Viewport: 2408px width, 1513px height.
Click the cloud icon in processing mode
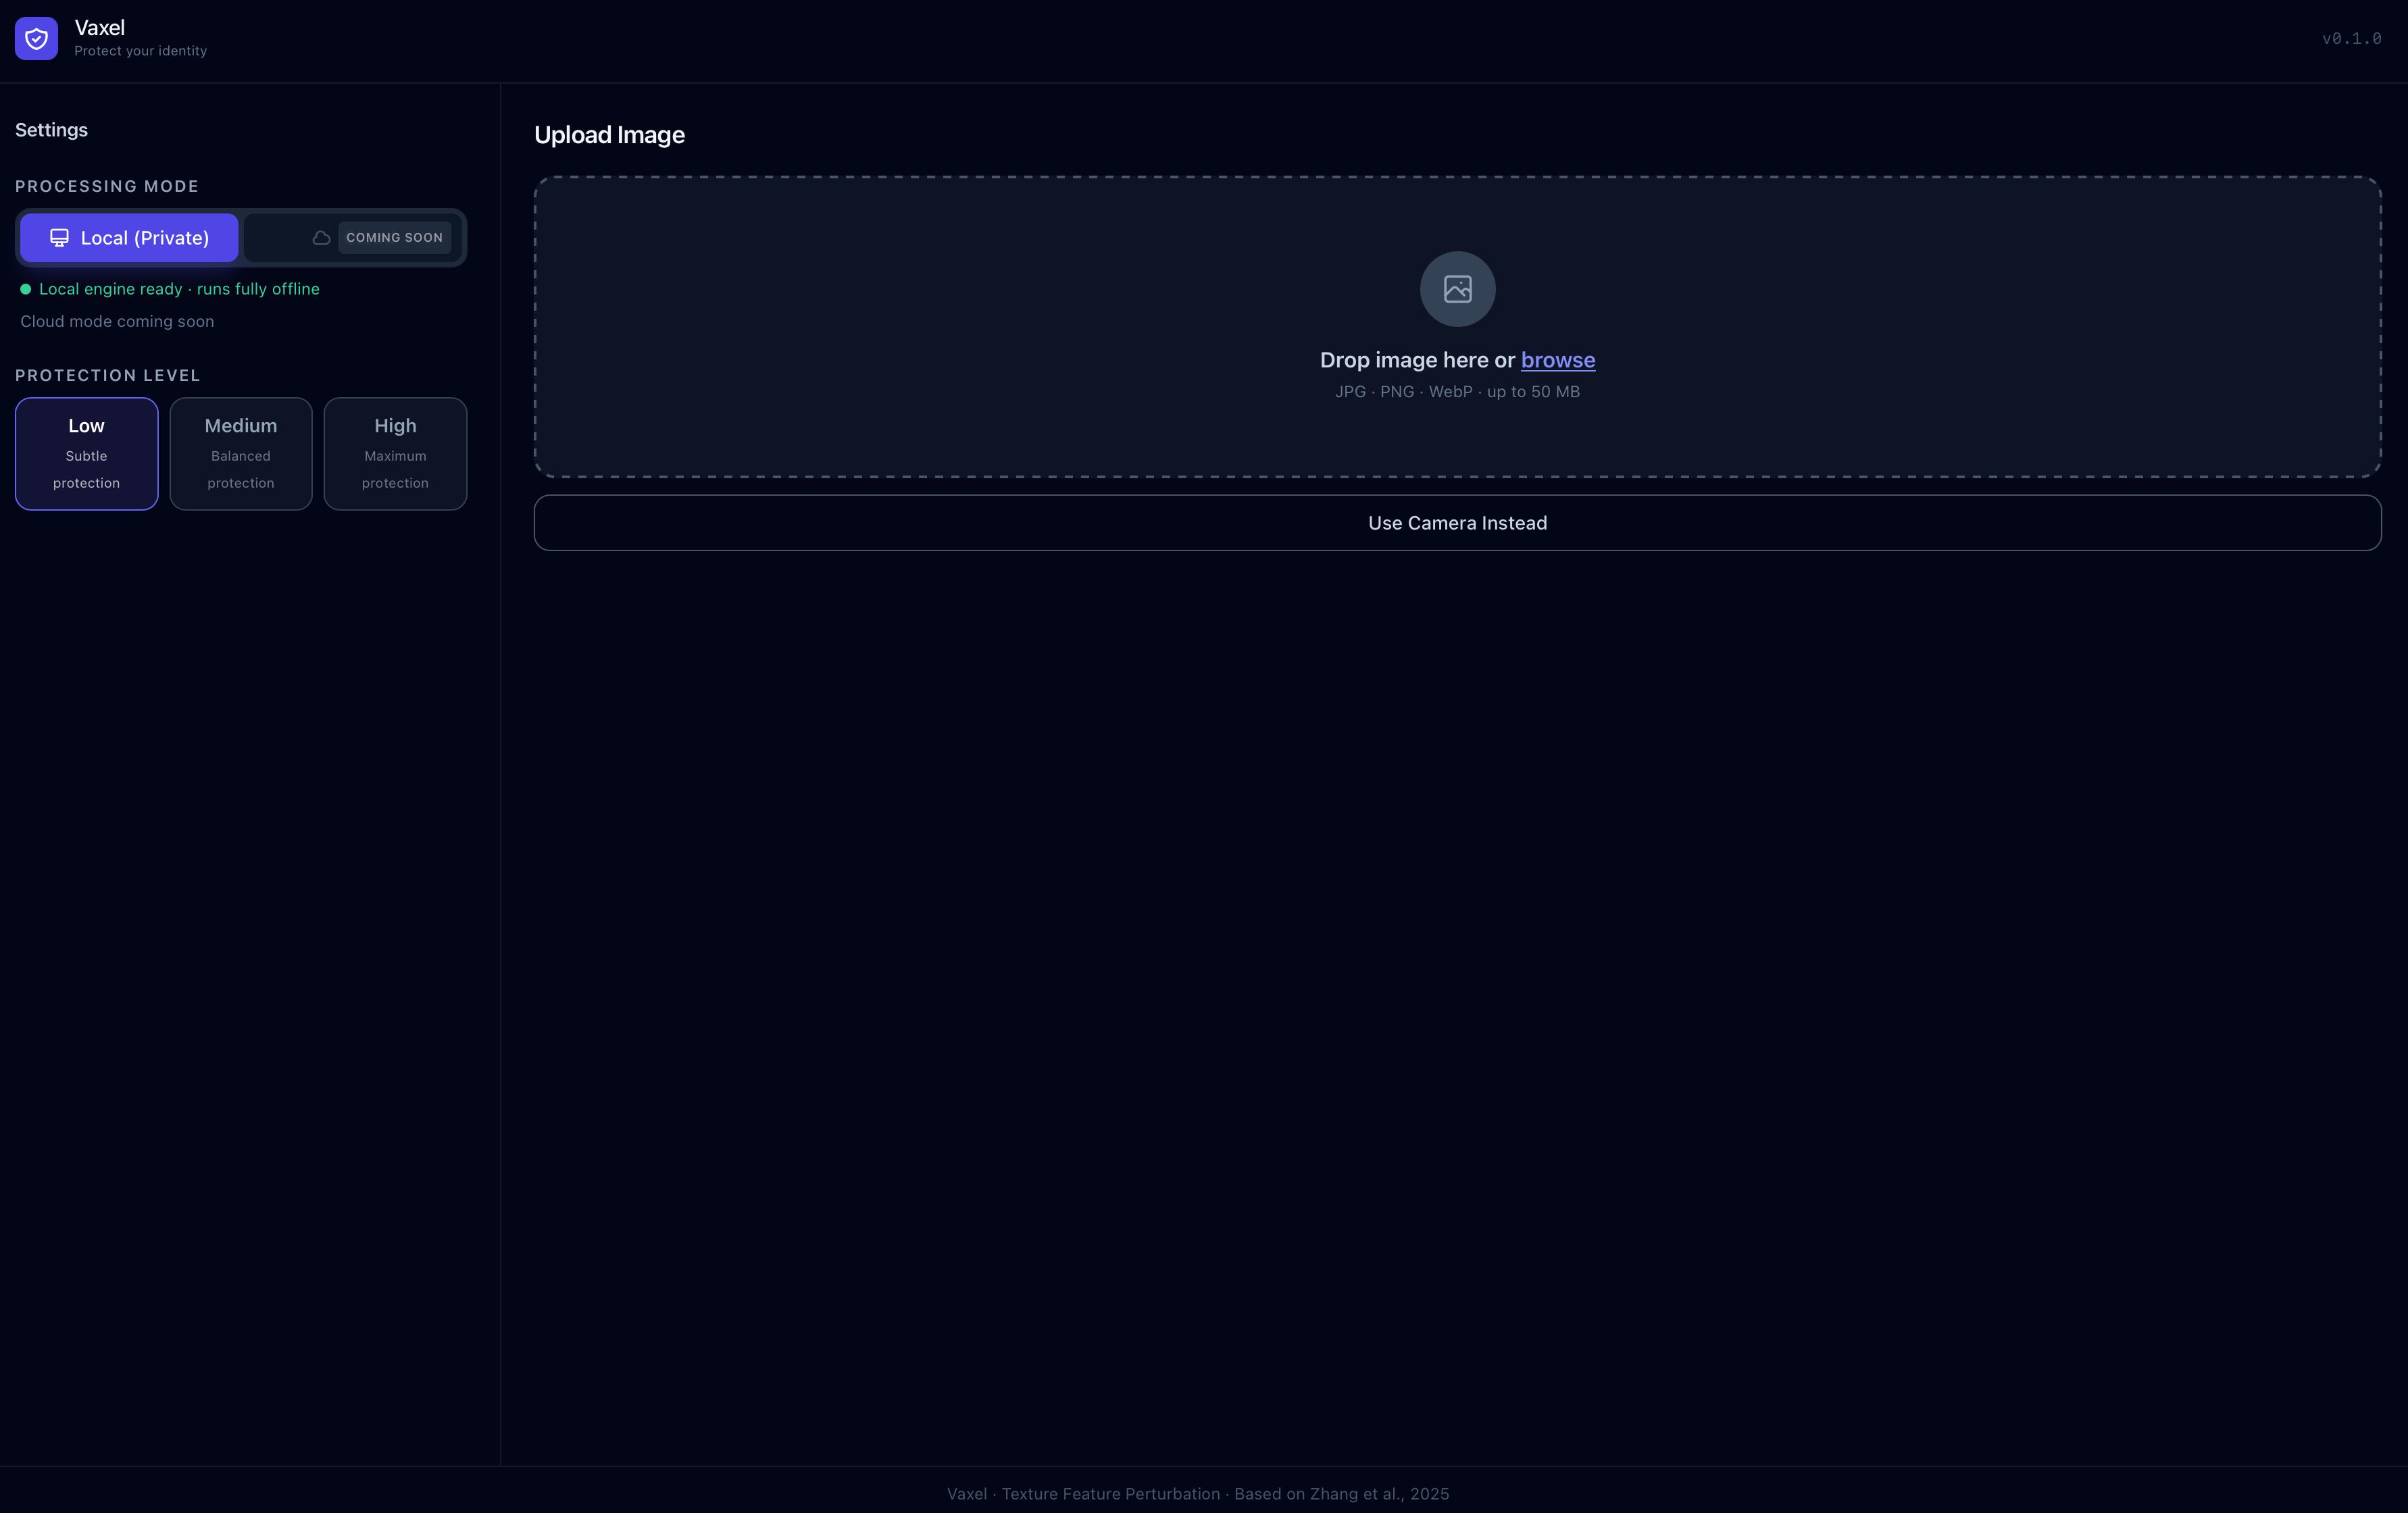[321, 238]
